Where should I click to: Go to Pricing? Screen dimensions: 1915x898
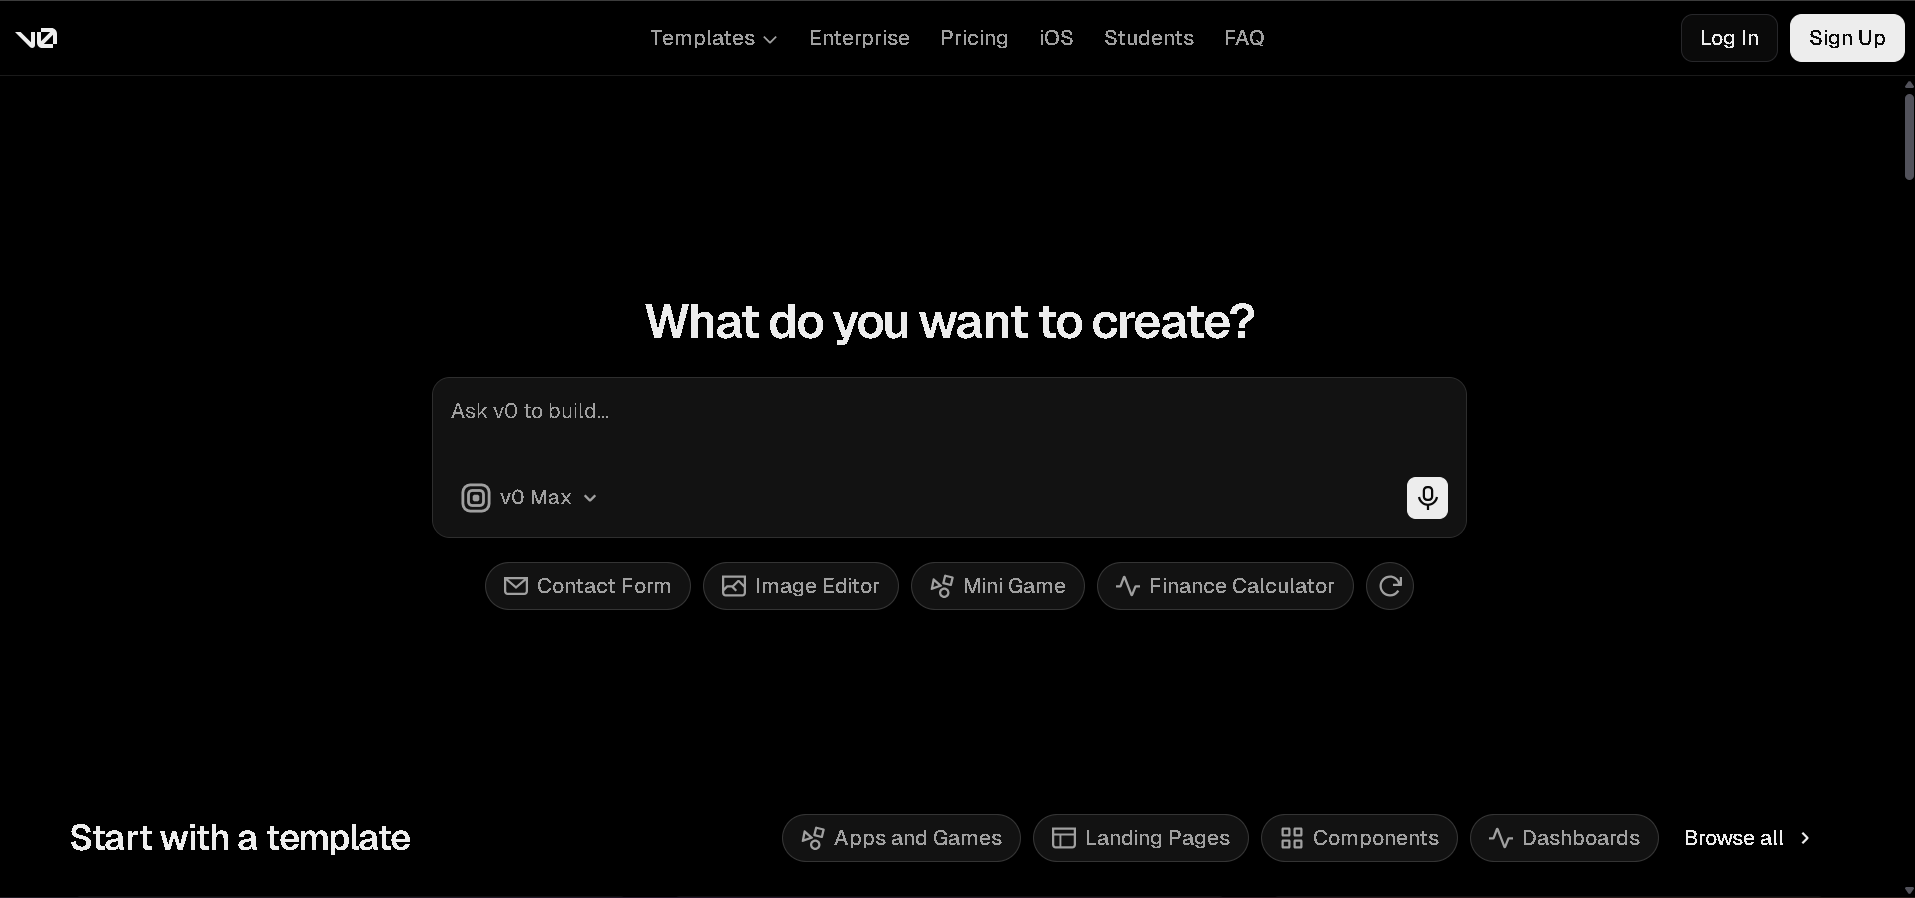pyautogui.click(x=974, y=38)
